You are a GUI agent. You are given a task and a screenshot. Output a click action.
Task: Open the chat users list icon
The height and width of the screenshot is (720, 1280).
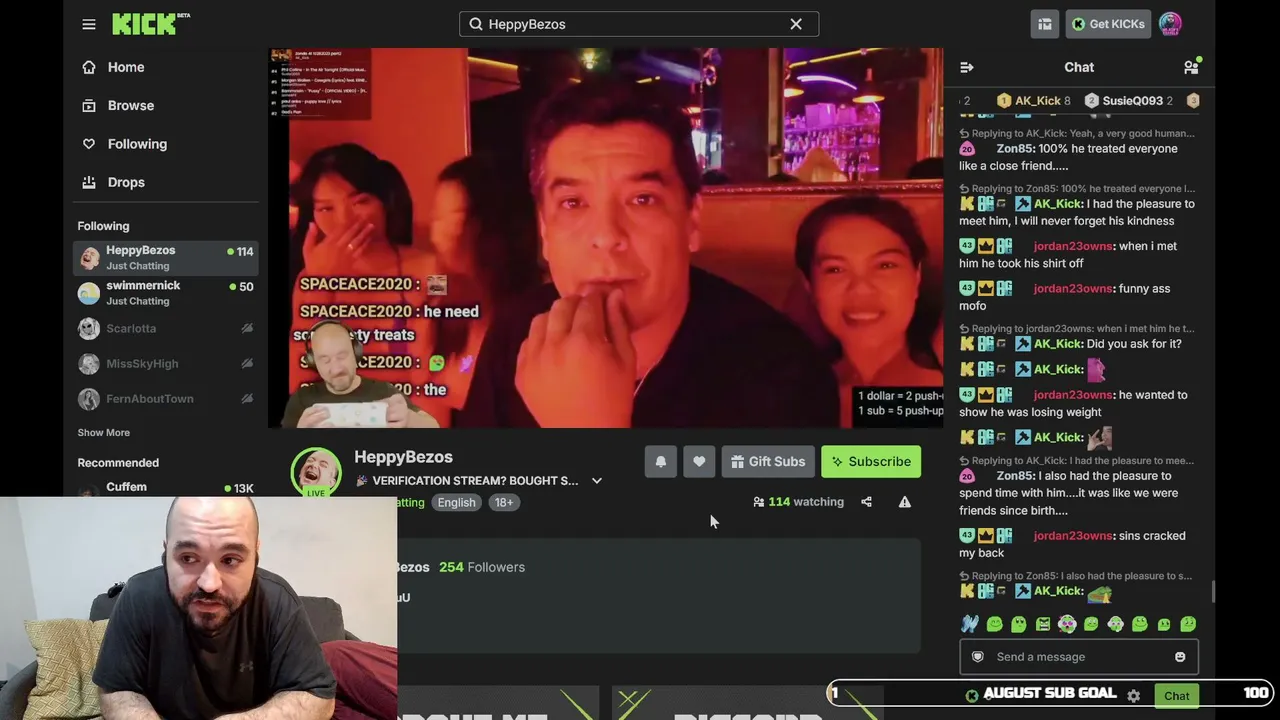pyautogui.click(x=1191, y=67)
